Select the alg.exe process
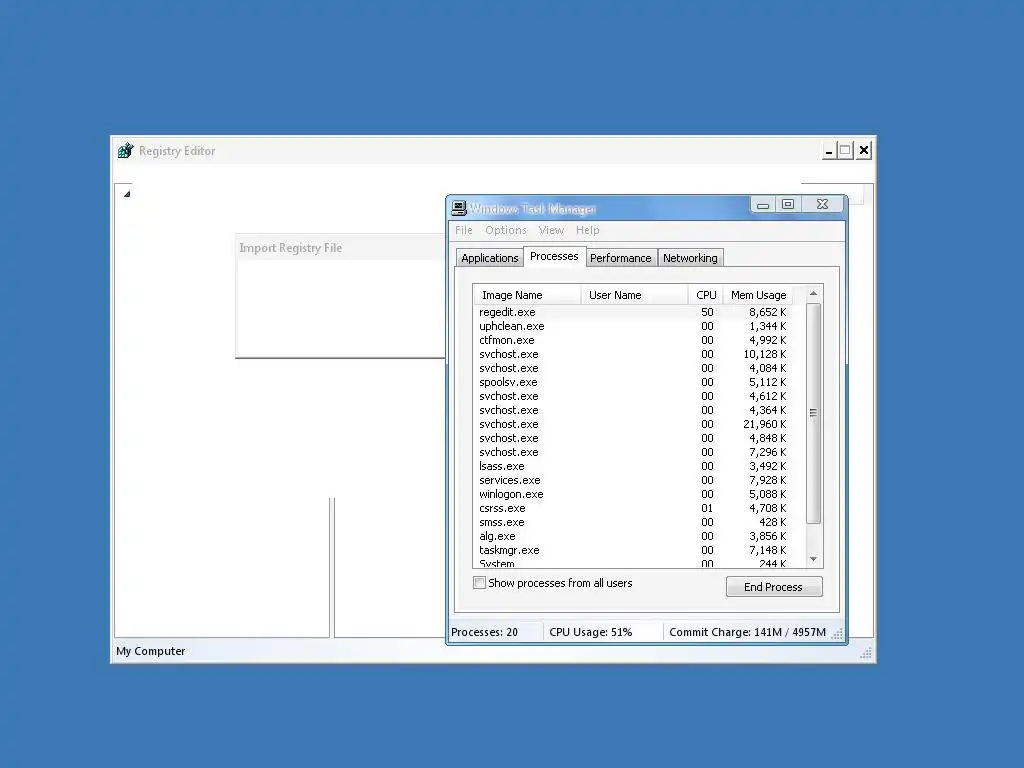This screenshot has height=768, width=1024. pos(633,536)
